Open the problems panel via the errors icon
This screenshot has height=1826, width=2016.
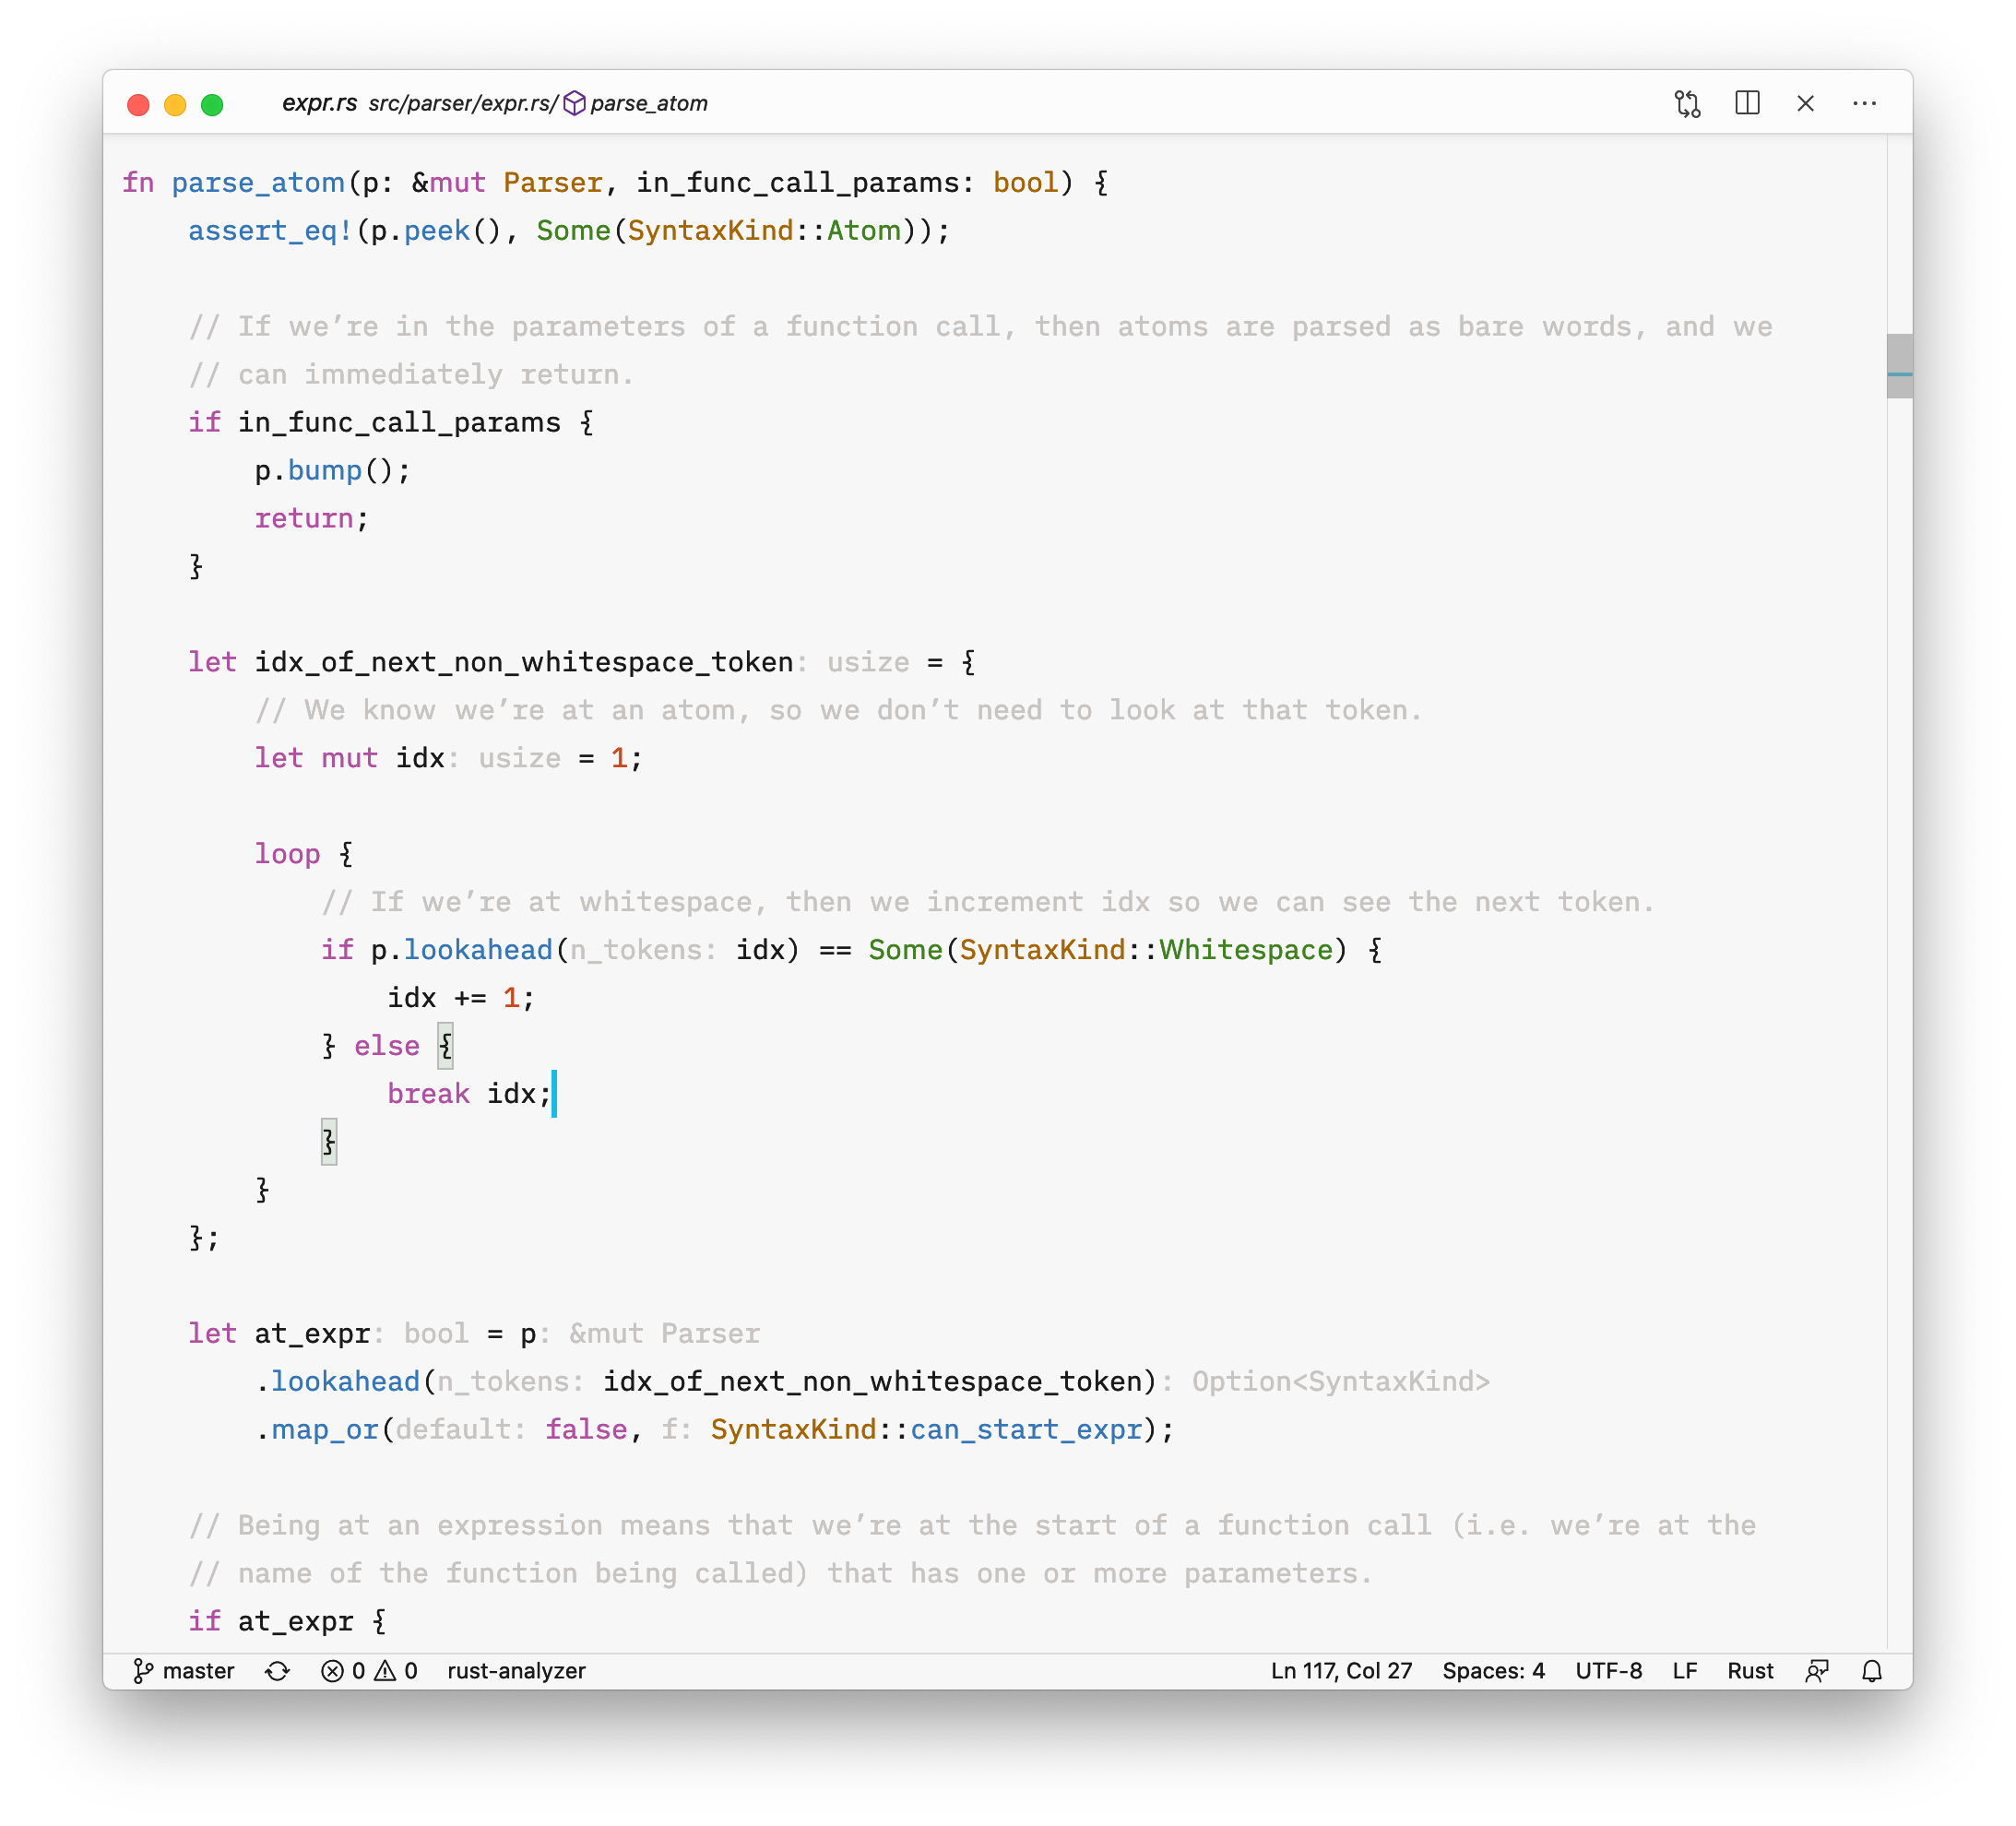pos(332,1671)
